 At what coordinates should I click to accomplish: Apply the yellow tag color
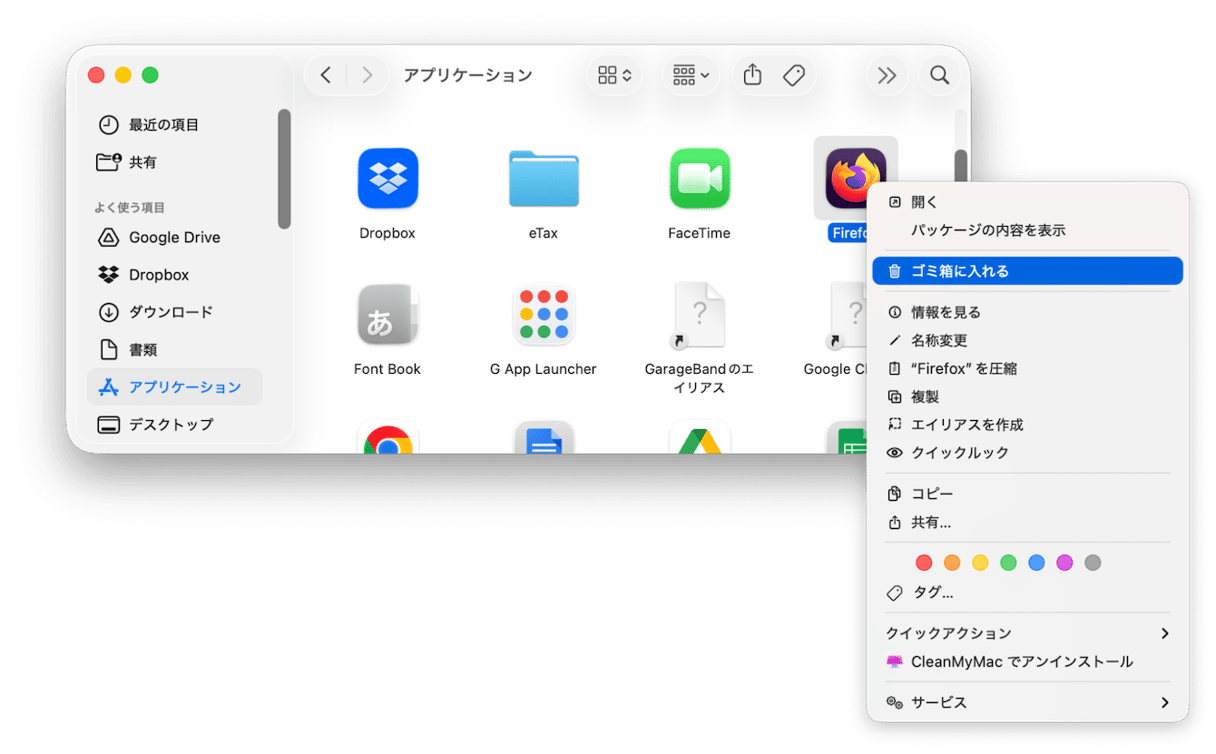tap(980, 563)
